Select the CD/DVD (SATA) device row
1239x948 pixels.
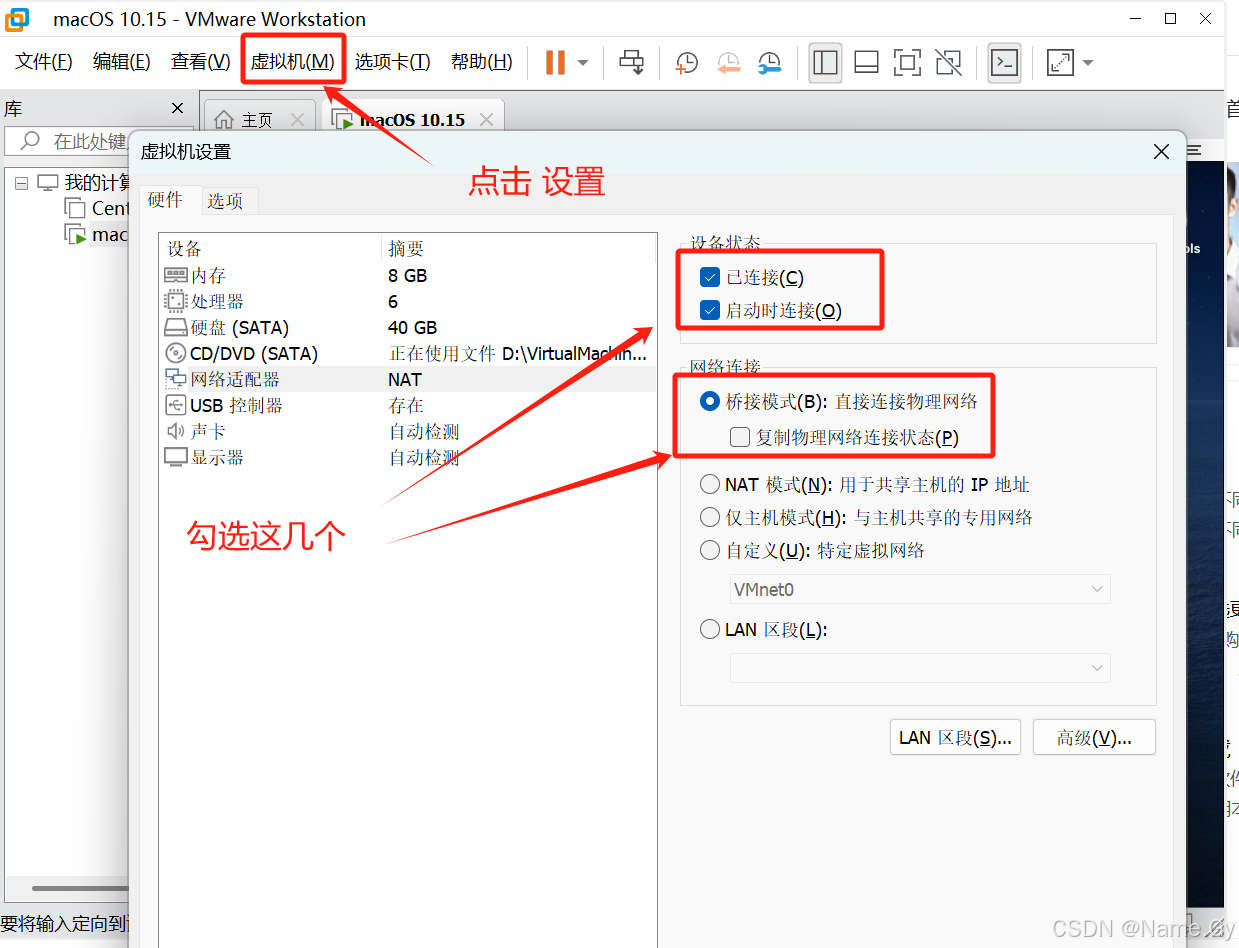pyautogui.click(x=408, y=353)
